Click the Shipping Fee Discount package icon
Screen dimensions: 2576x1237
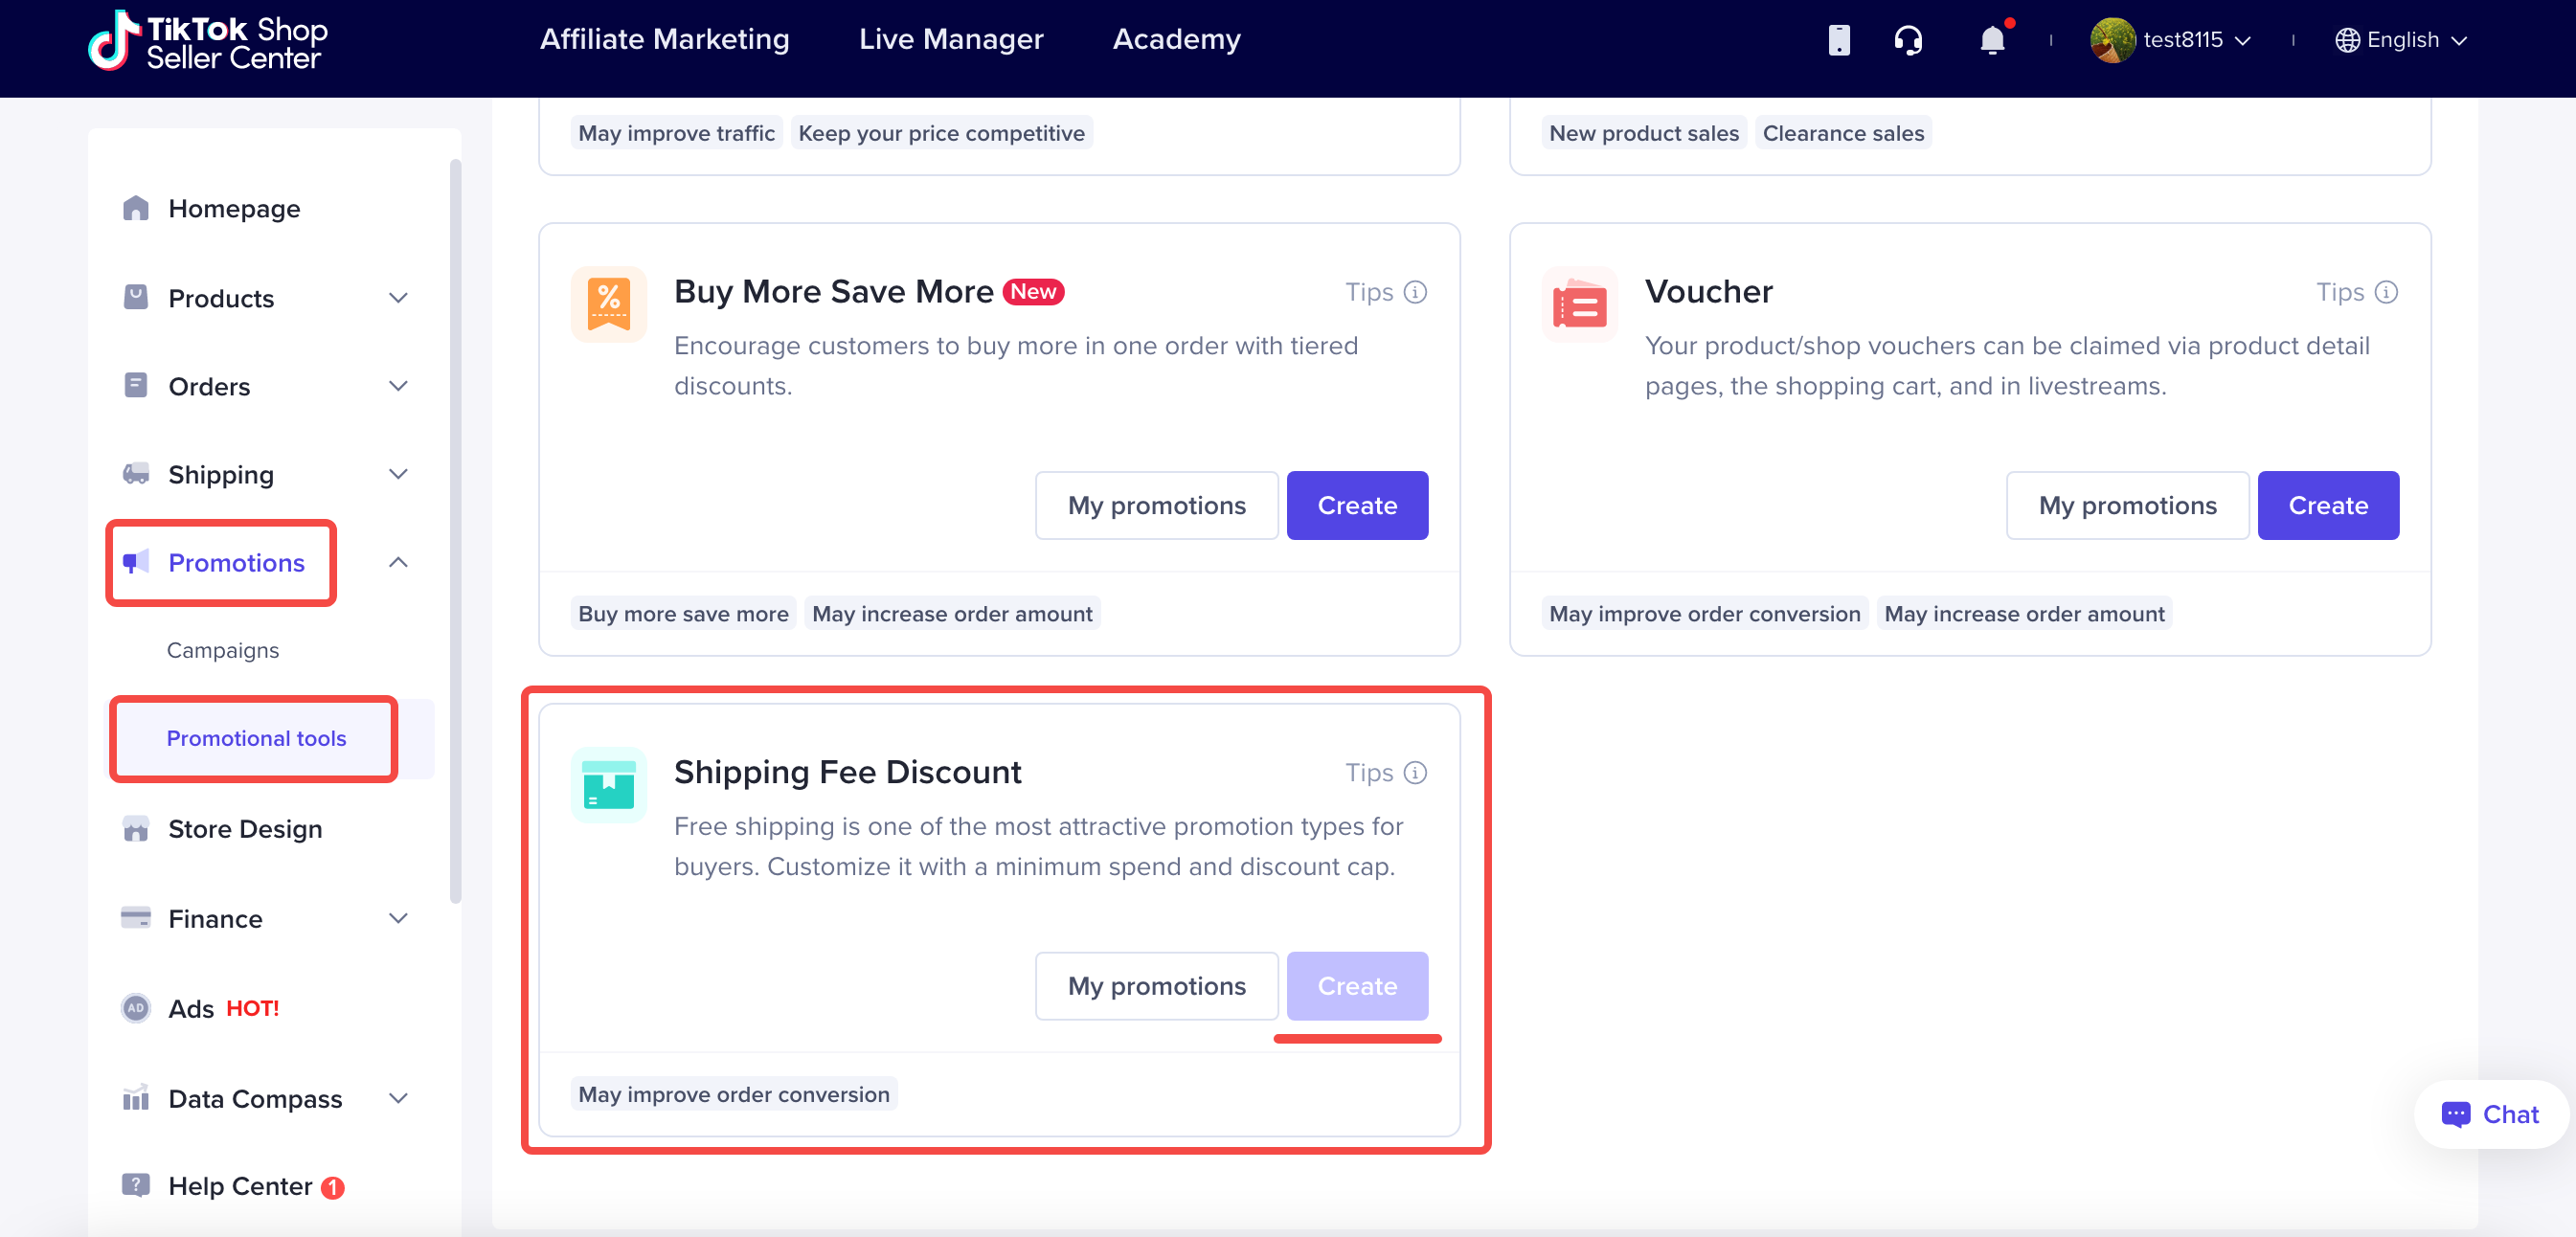click(608, 785)
